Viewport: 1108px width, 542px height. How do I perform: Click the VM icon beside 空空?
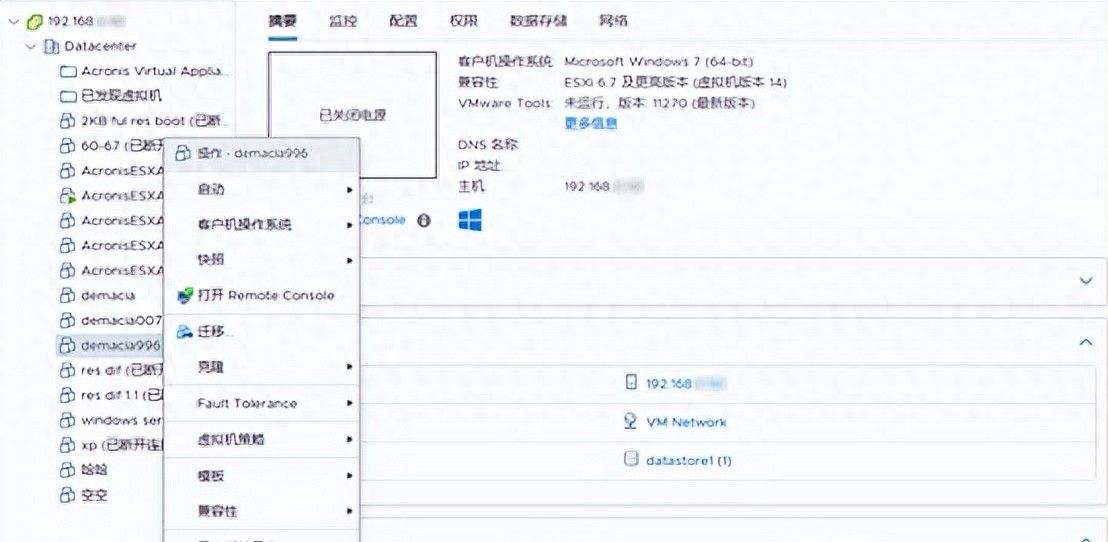pyautogui.click(x=66, y=495)
